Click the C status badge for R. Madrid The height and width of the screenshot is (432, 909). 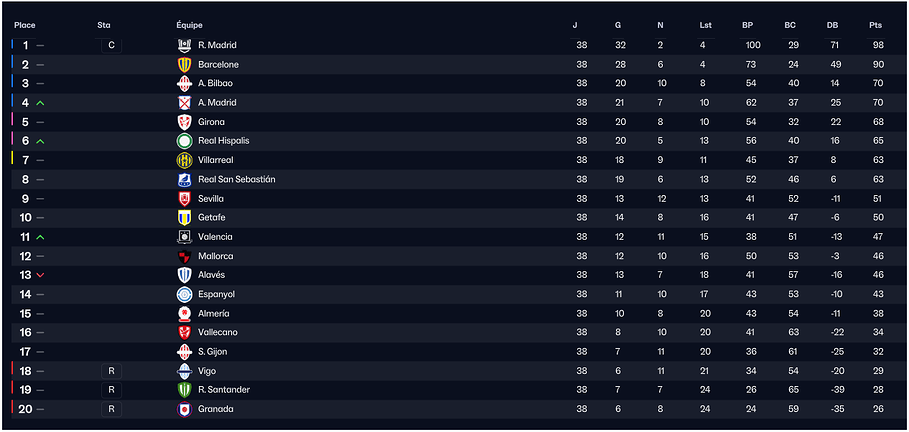click(111, 45)
